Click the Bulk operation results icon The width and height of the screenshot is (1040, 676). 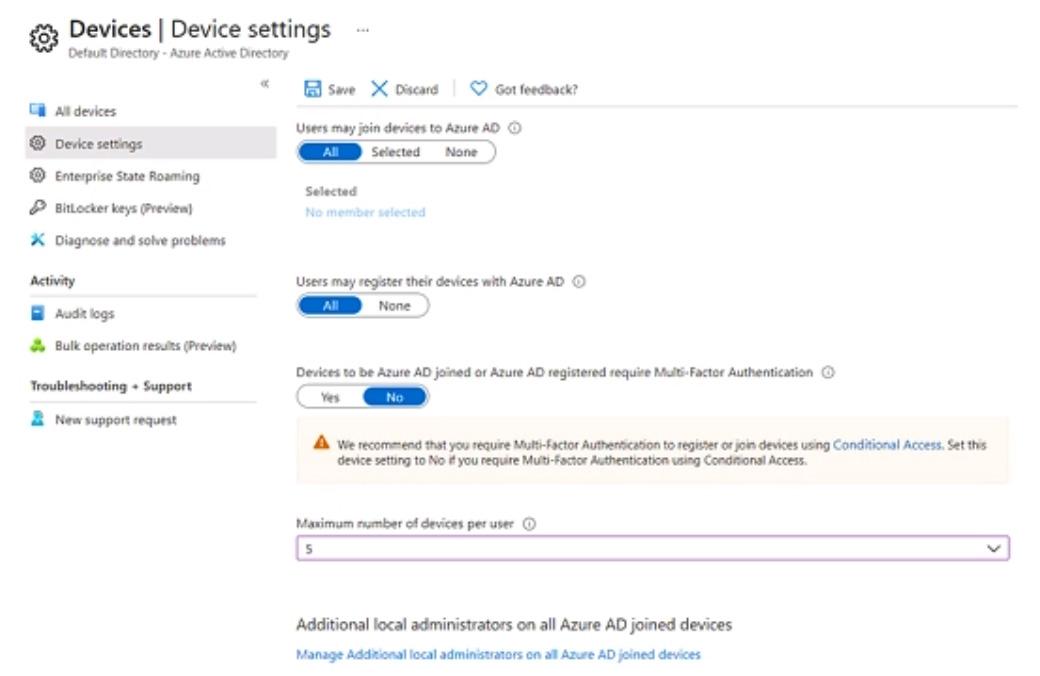pos(38,346)
